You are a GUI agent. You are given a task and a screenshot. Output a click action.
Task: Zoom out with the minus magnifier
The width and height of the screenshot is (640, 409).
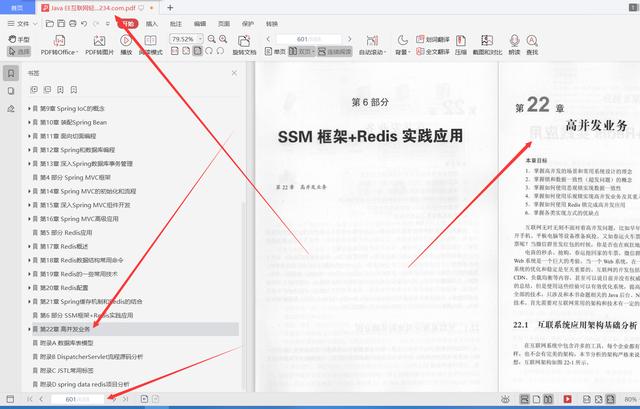pyautogui.click(x=211, y=39)
